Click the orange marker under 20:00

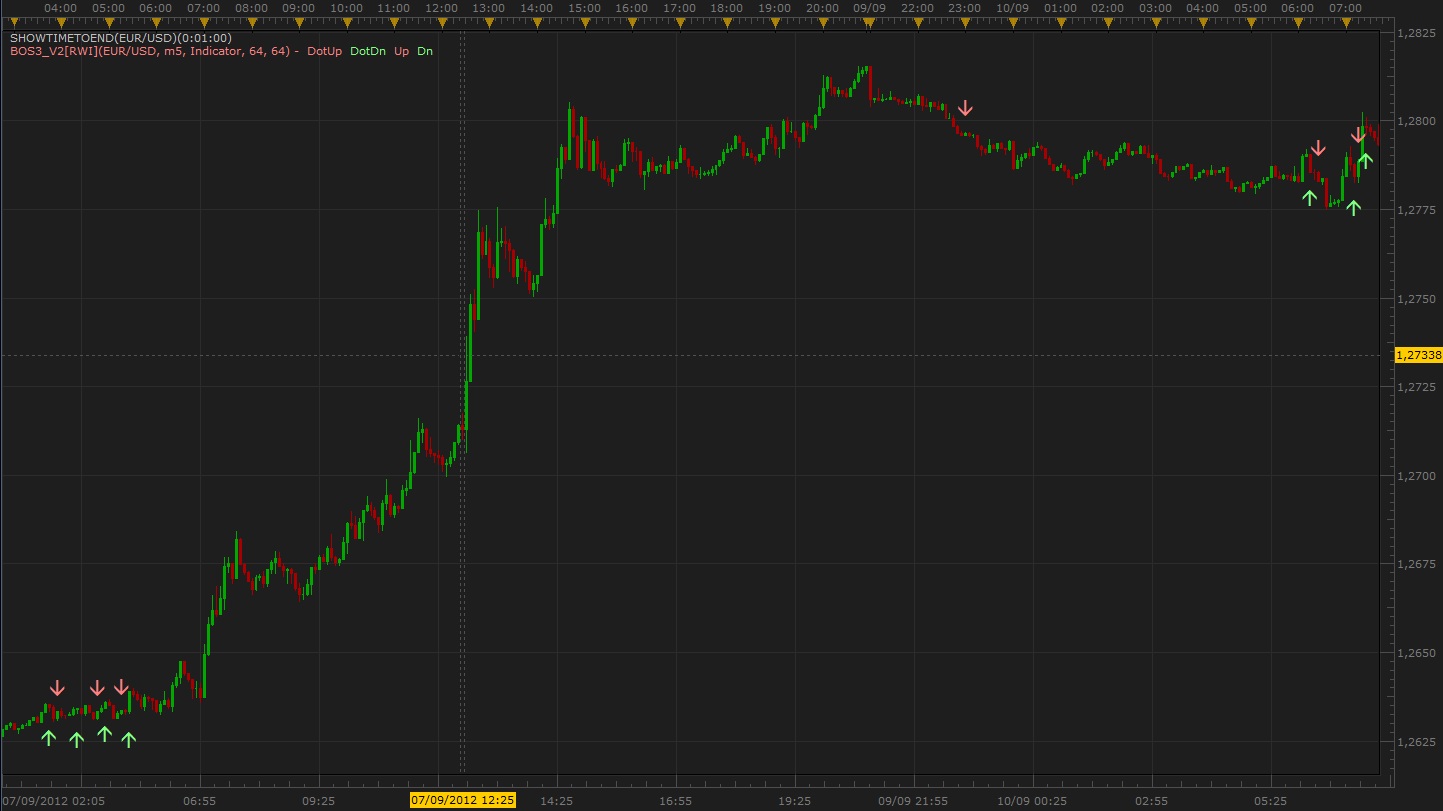point(822,21)
